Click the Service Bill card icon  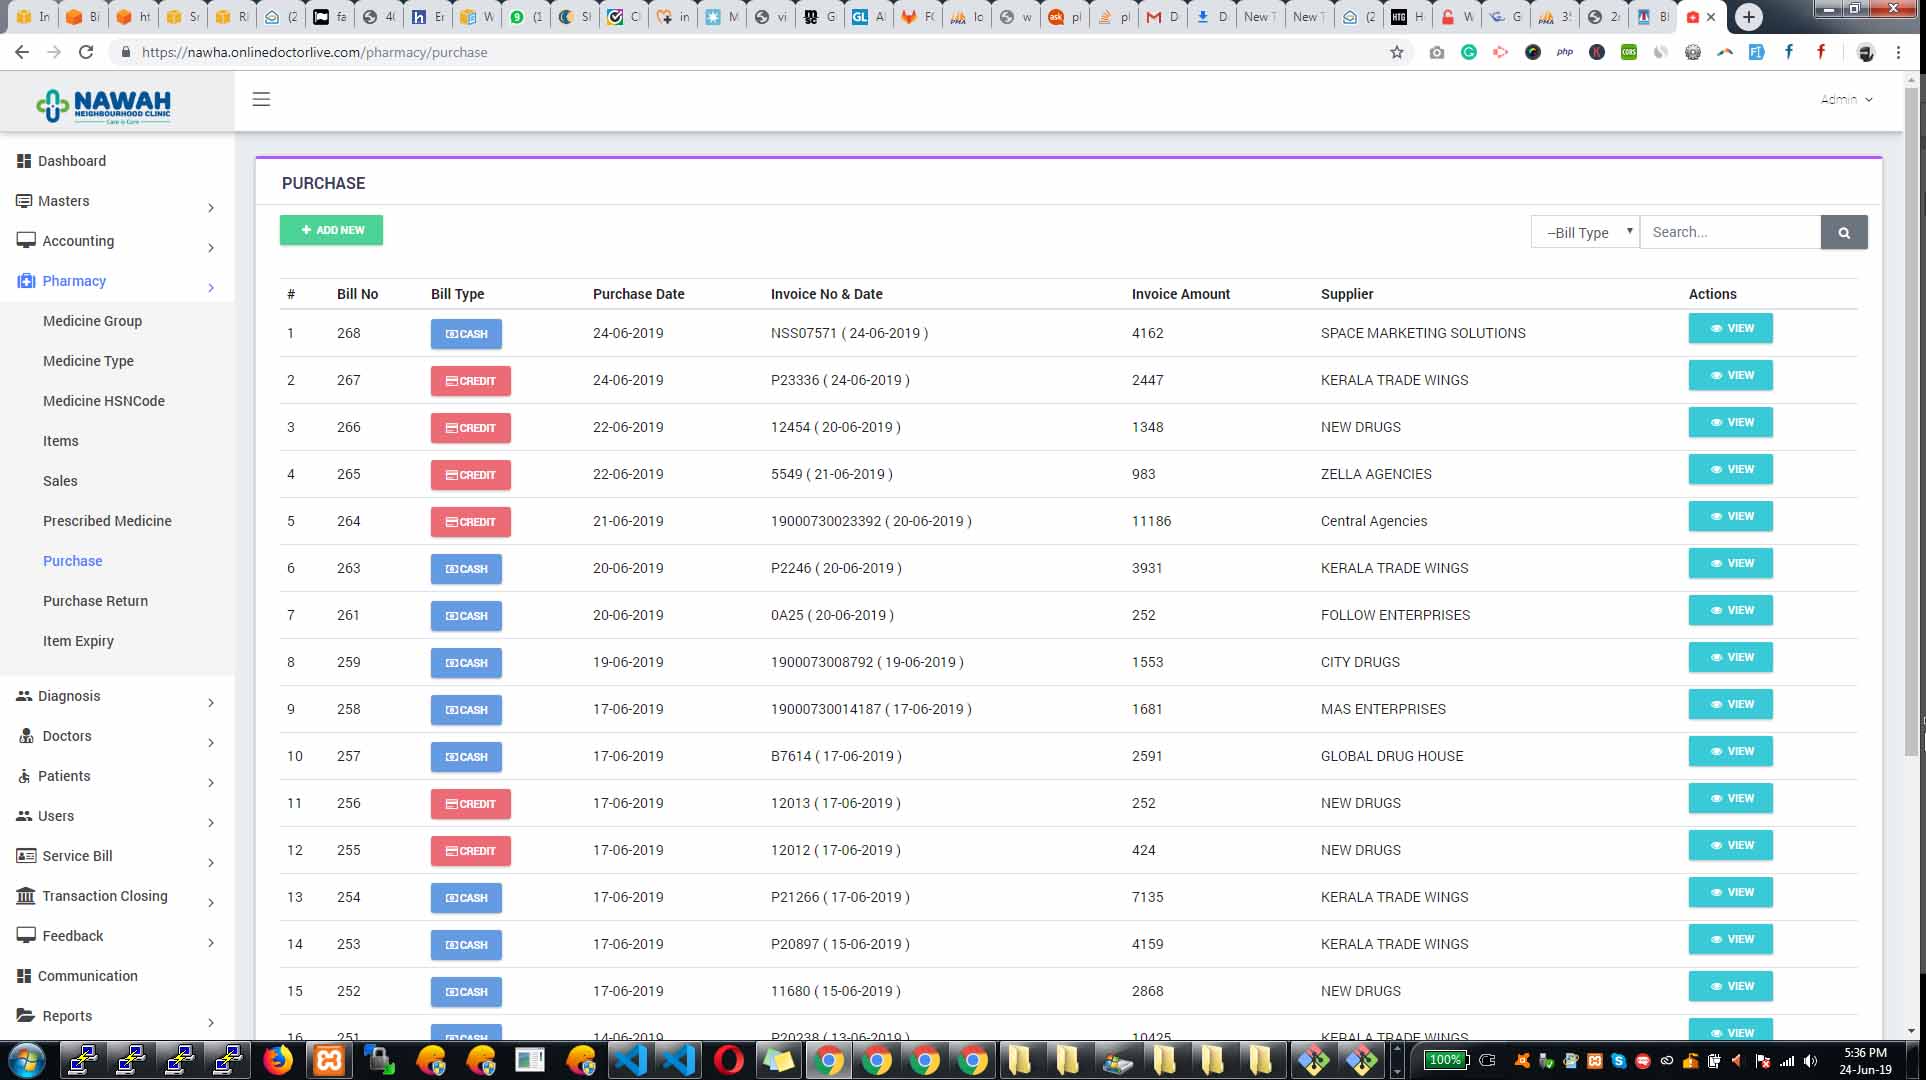26,856
